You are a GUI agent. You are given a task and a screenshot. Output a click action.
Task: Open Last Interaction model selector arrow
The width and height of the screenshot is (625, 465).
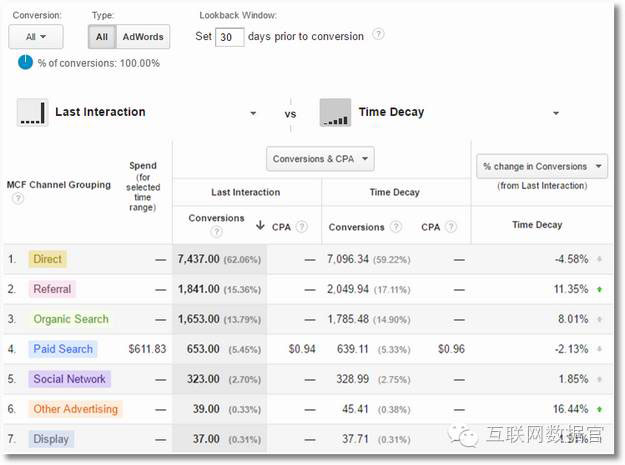(253, 113)
